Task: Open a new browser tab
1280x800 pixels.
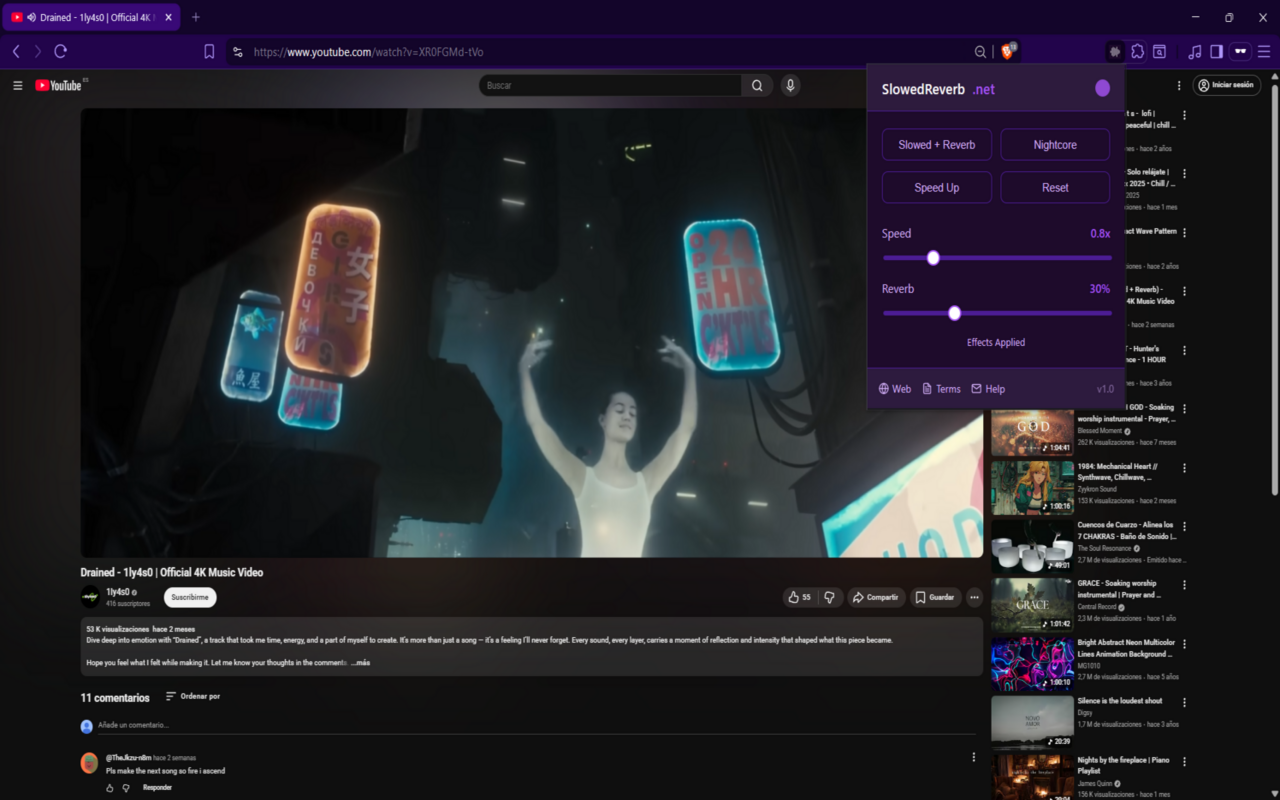Action: click(x=195, y=17)
